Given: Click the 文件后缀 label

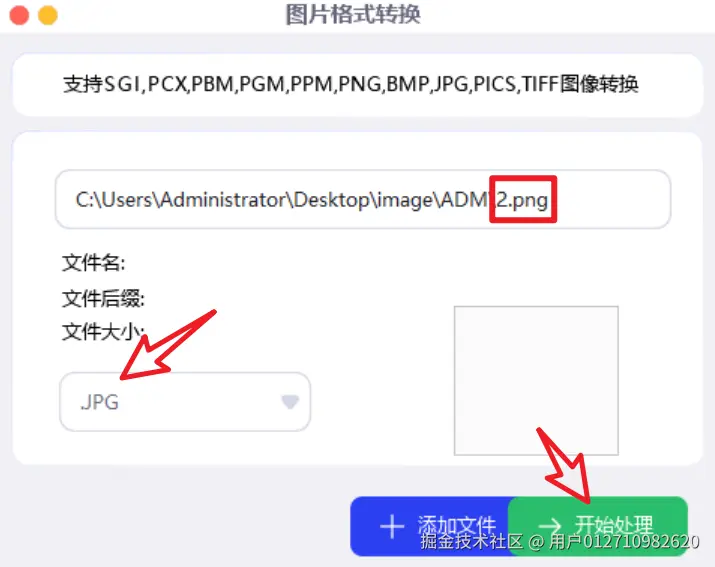Looking at the screenshot, I should tap(103, 299).
